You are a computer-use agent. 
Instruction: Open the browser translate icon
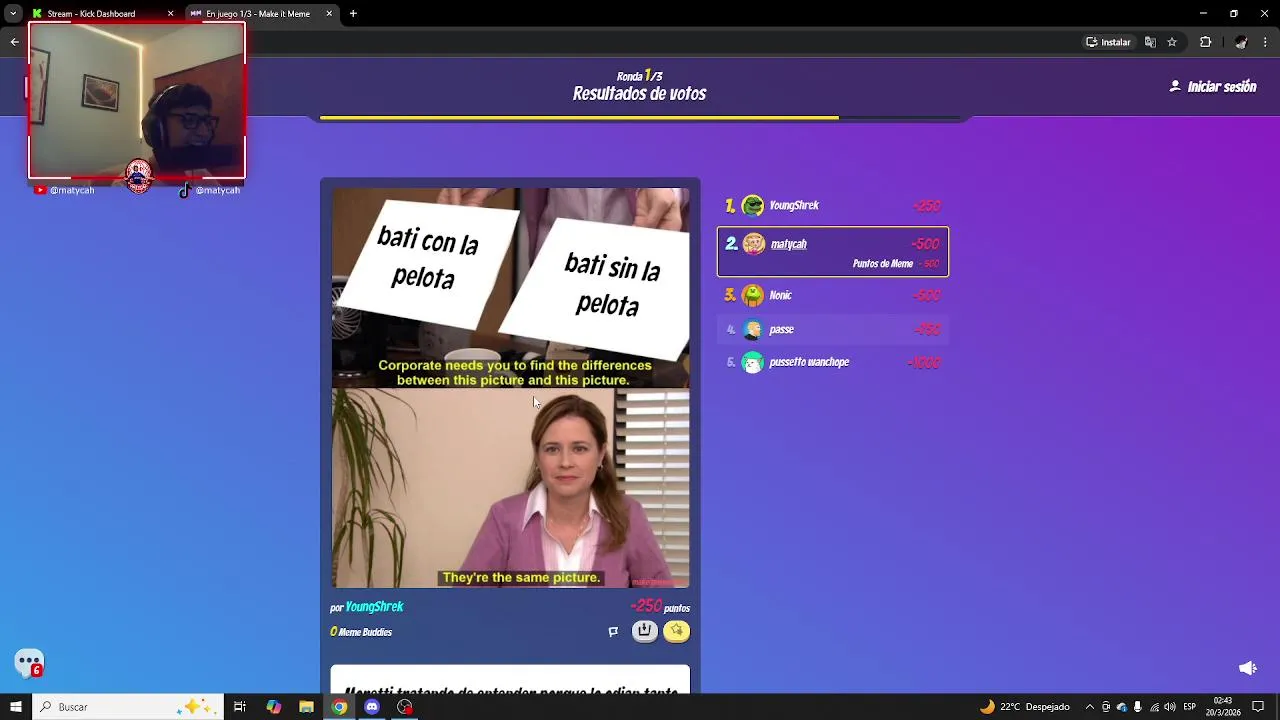click(x=1150, y=42)
